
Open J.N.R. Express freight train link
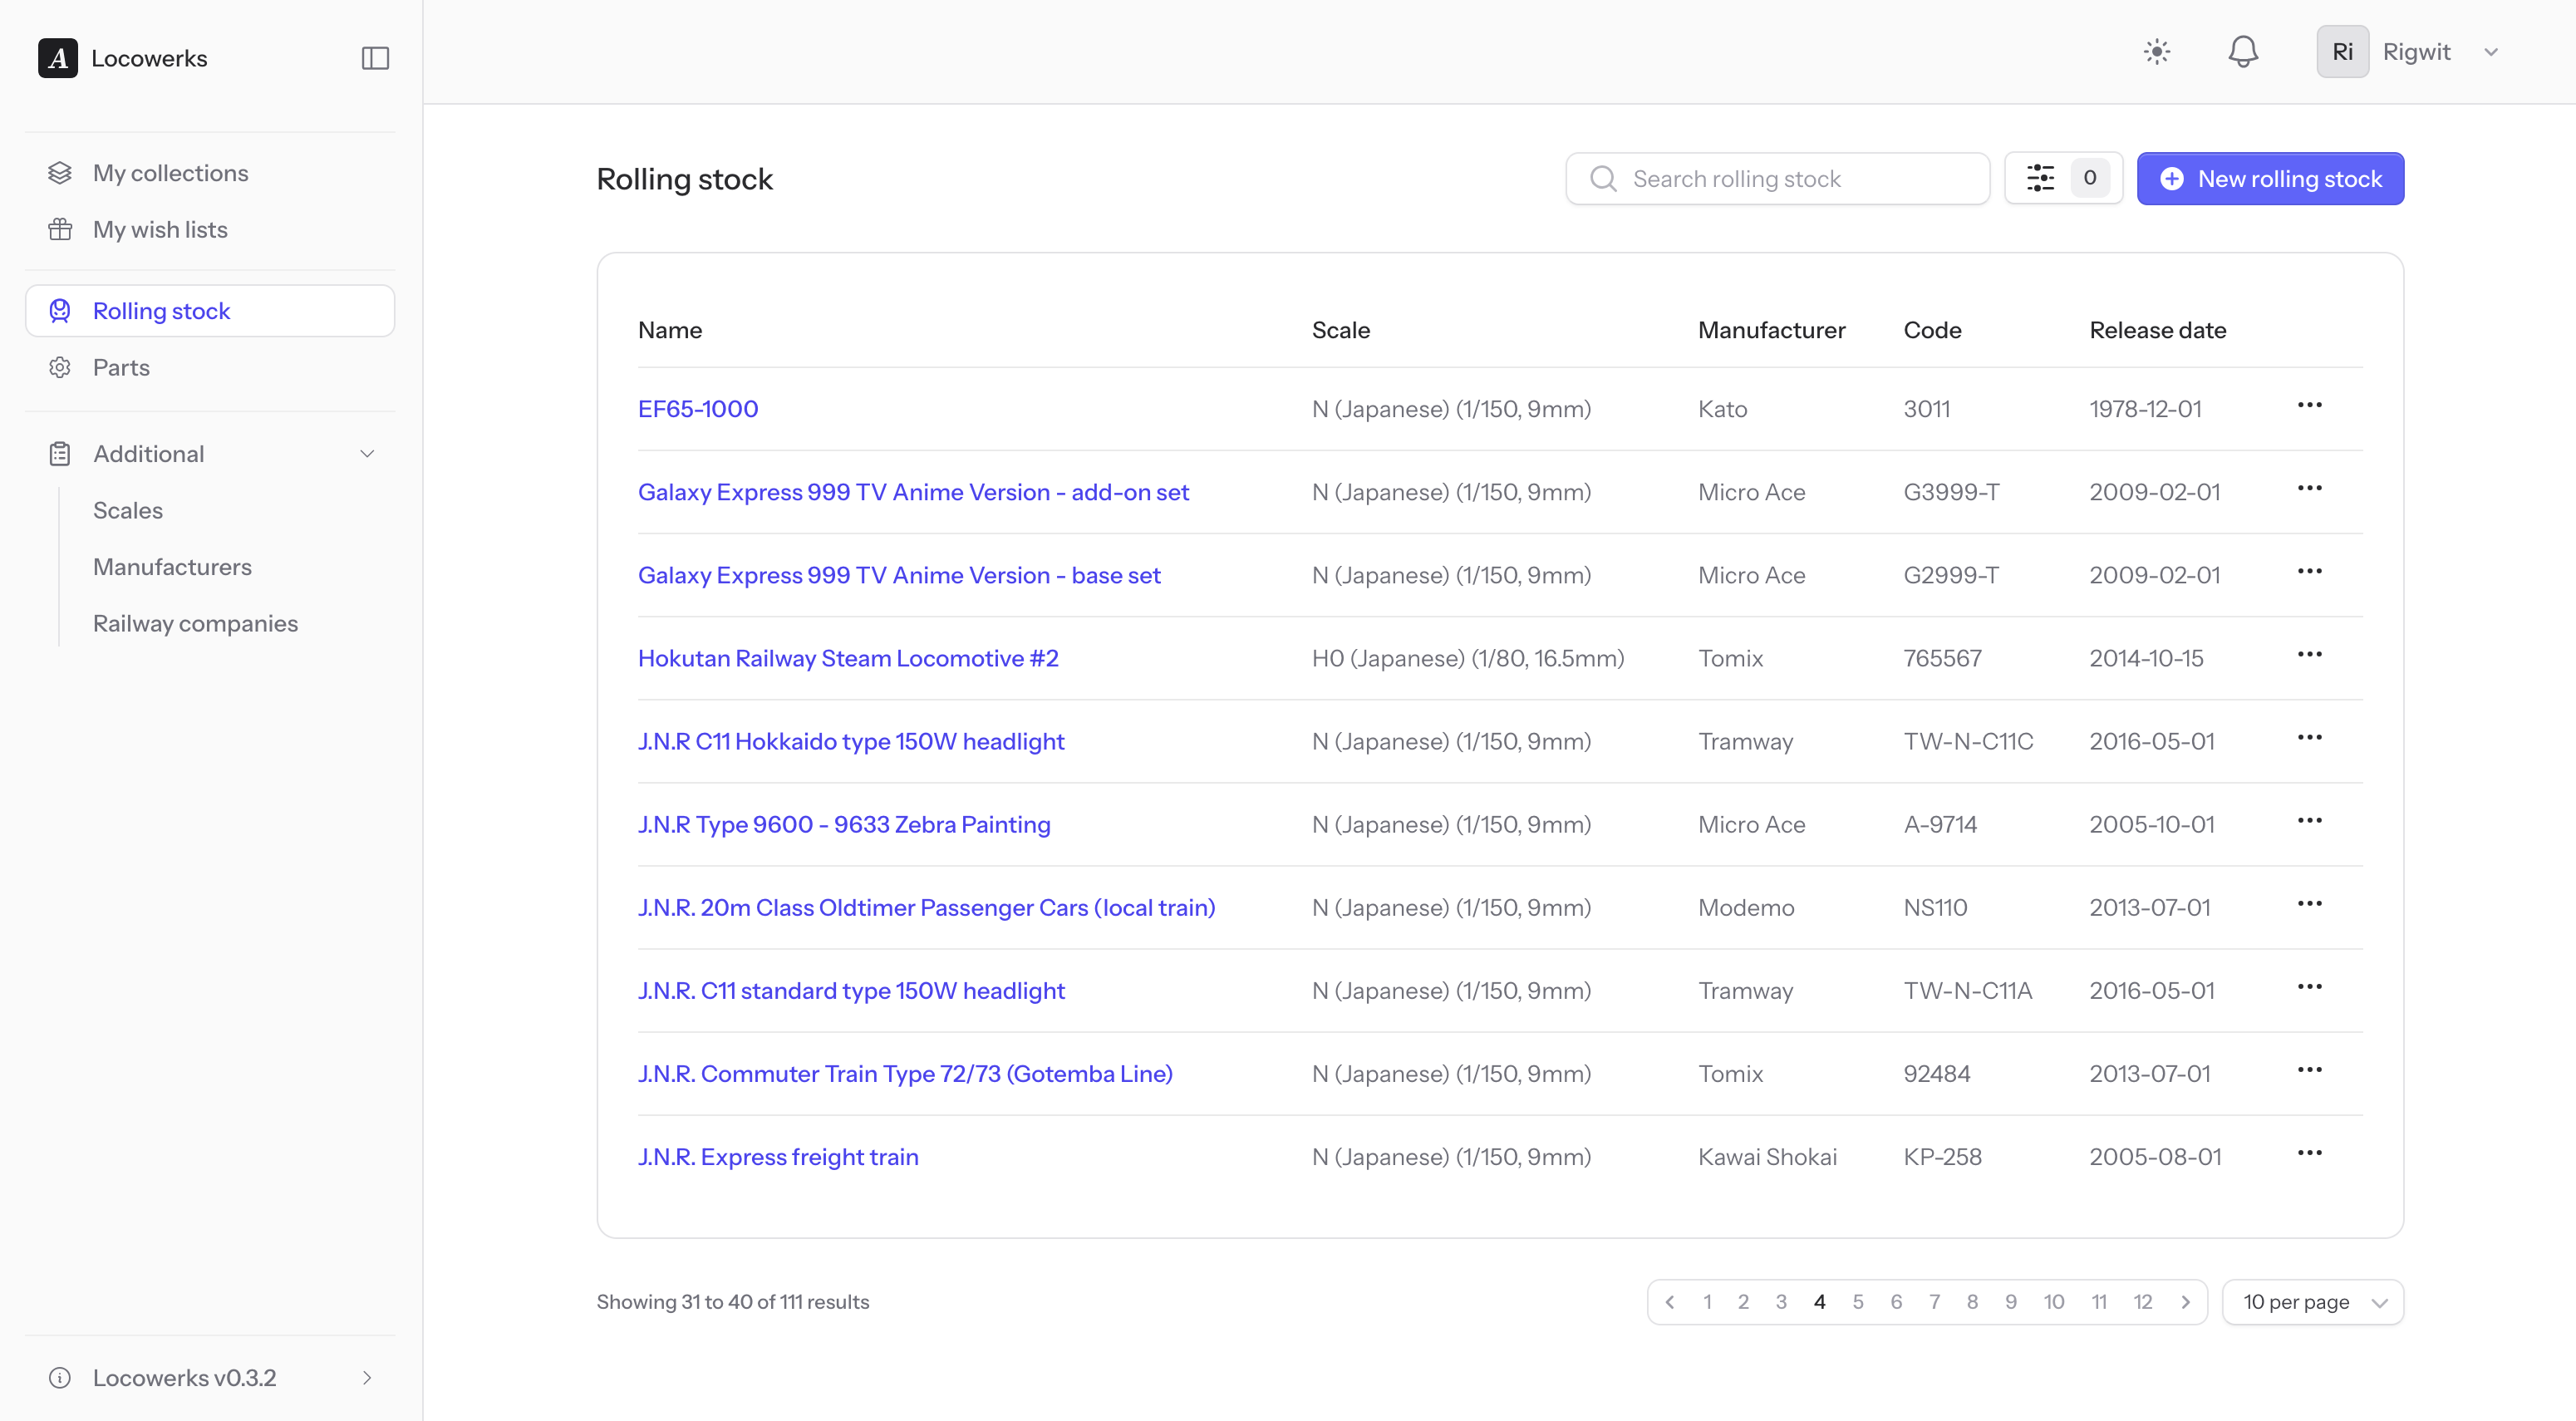point(778,1157)
